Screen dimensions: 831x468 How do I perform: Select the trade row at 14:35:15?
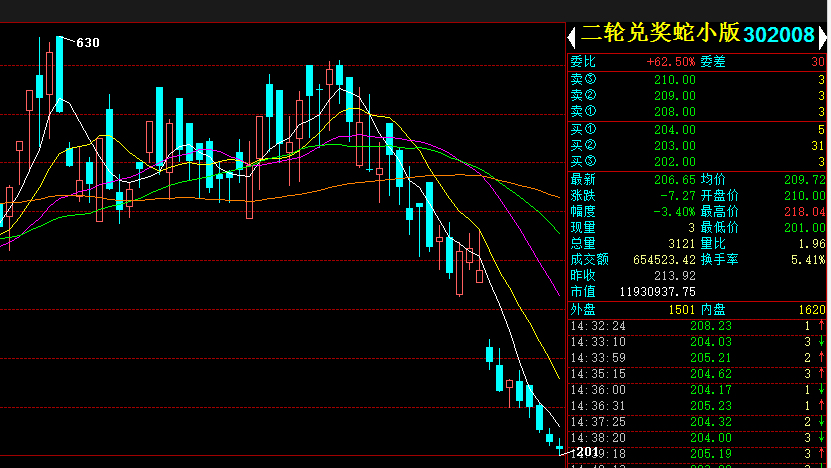pyautogui.click(x=697, y=374)
